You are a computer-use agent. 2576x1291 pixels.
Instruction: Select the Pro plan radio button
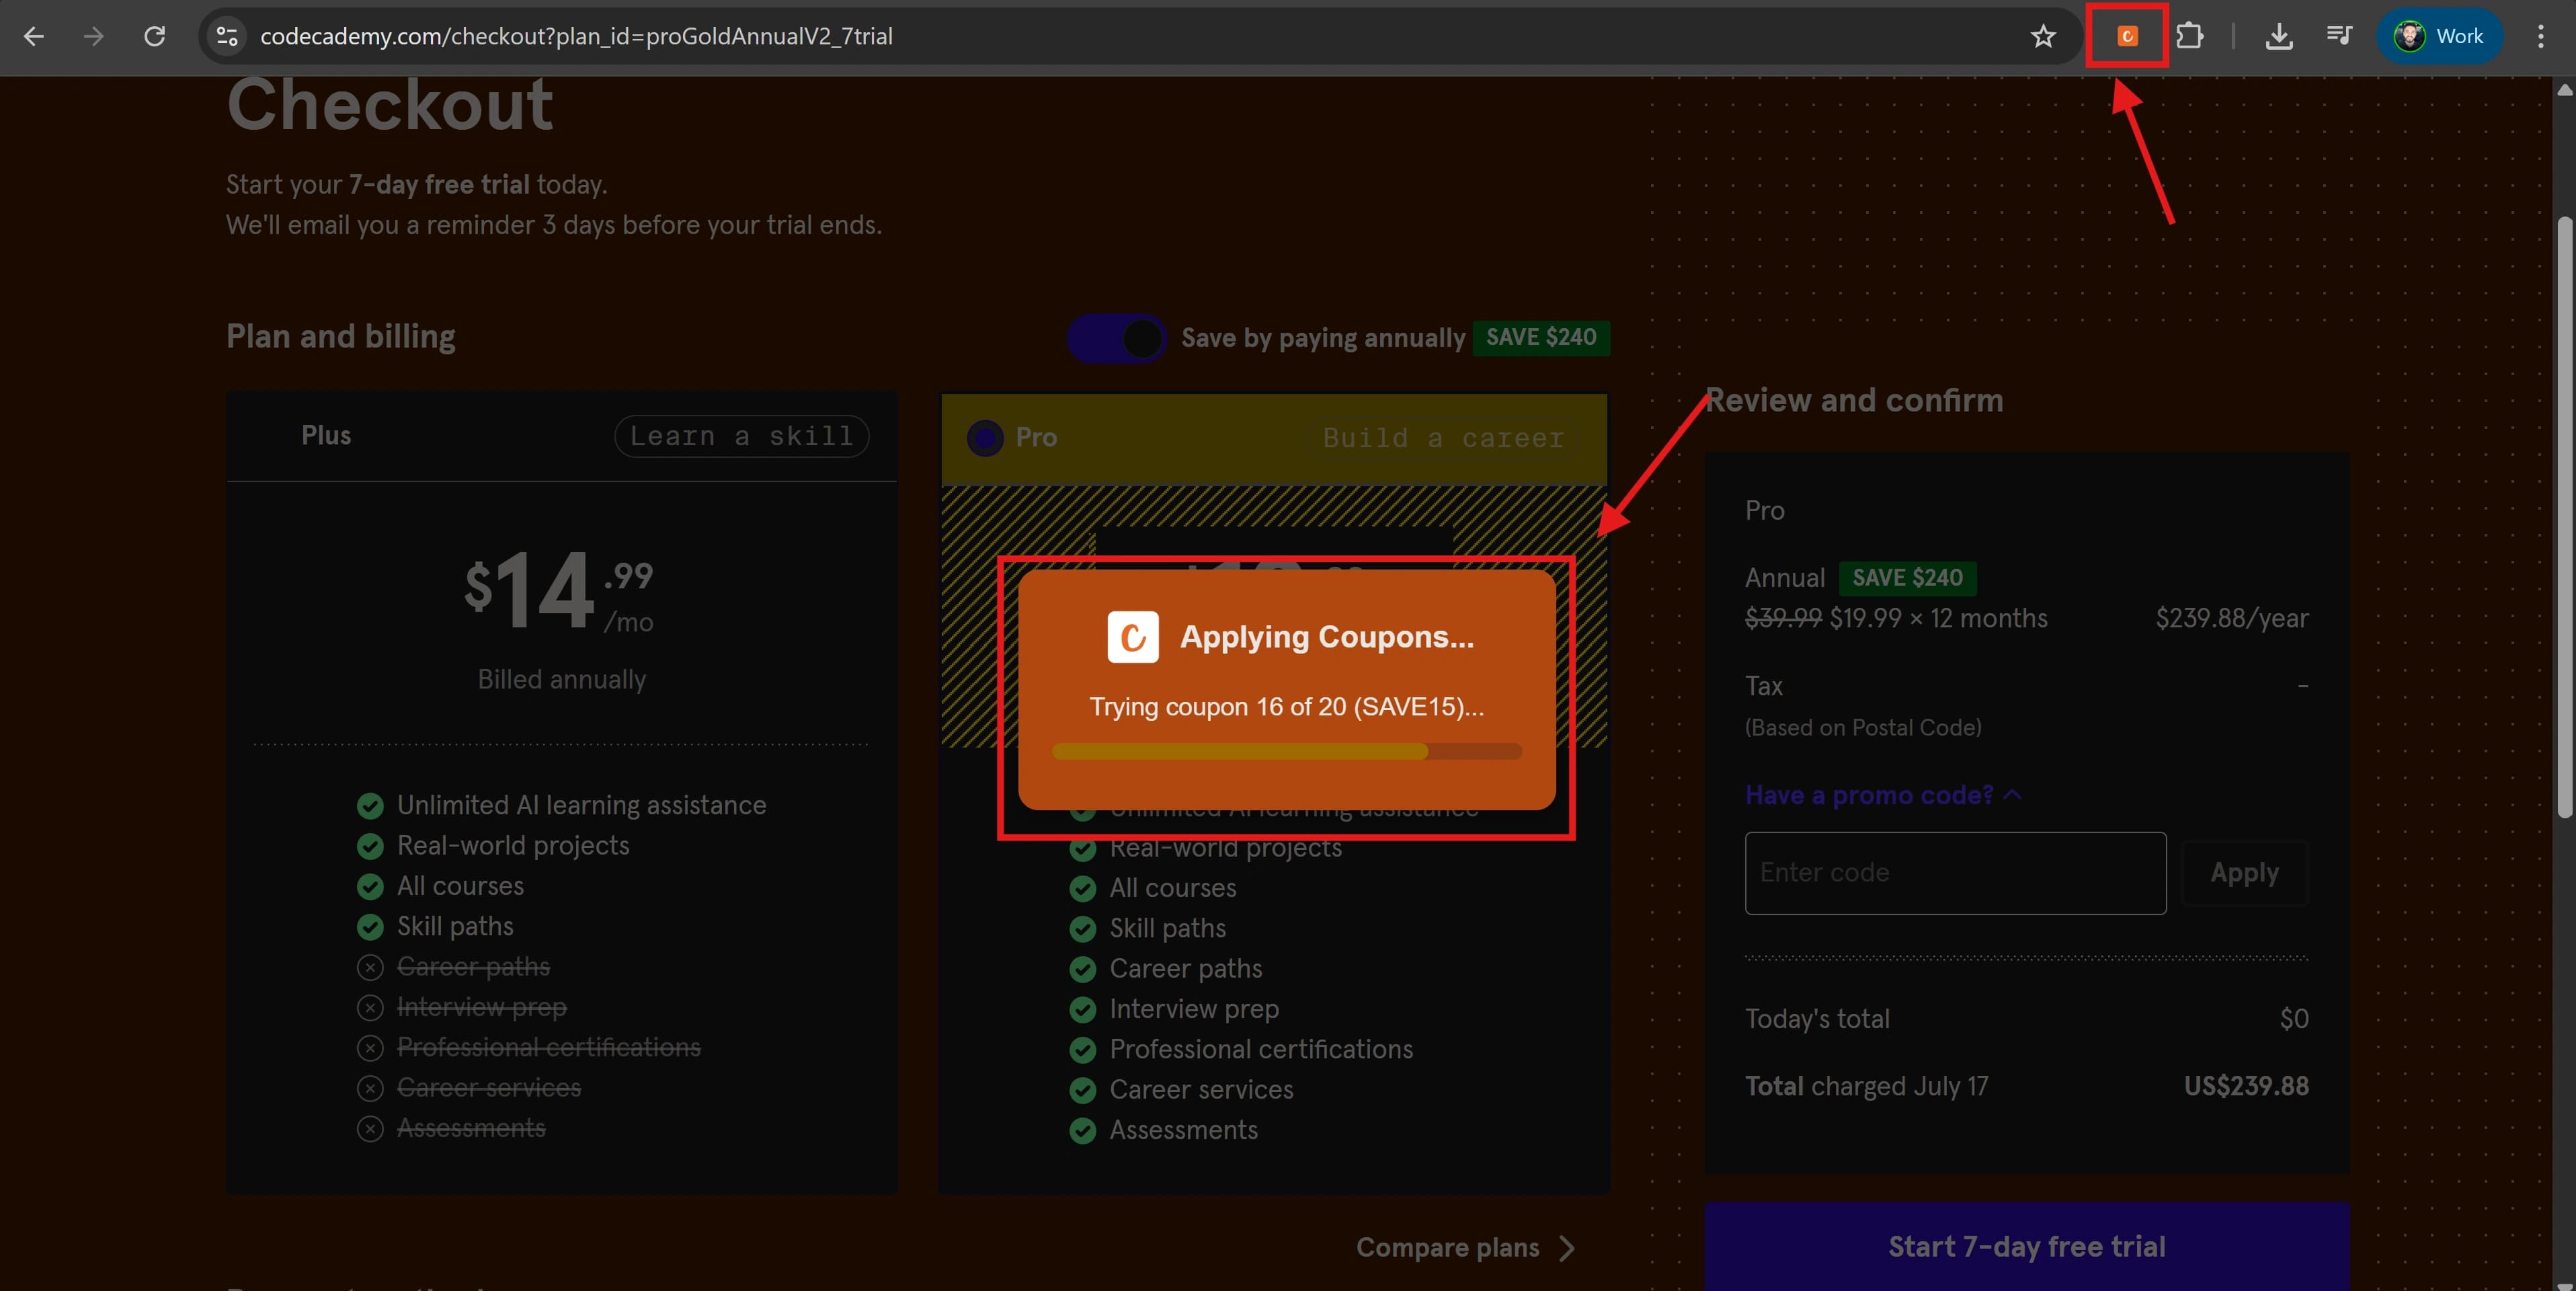point(985,438)
